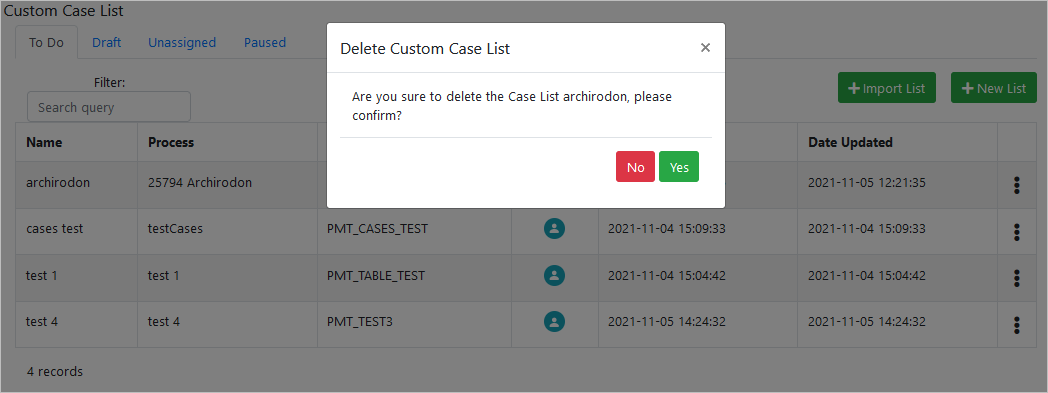The width and height of the screenshot is (1048, 393).
Task: Open the Paused tab
Action: (x=265, y=43)
